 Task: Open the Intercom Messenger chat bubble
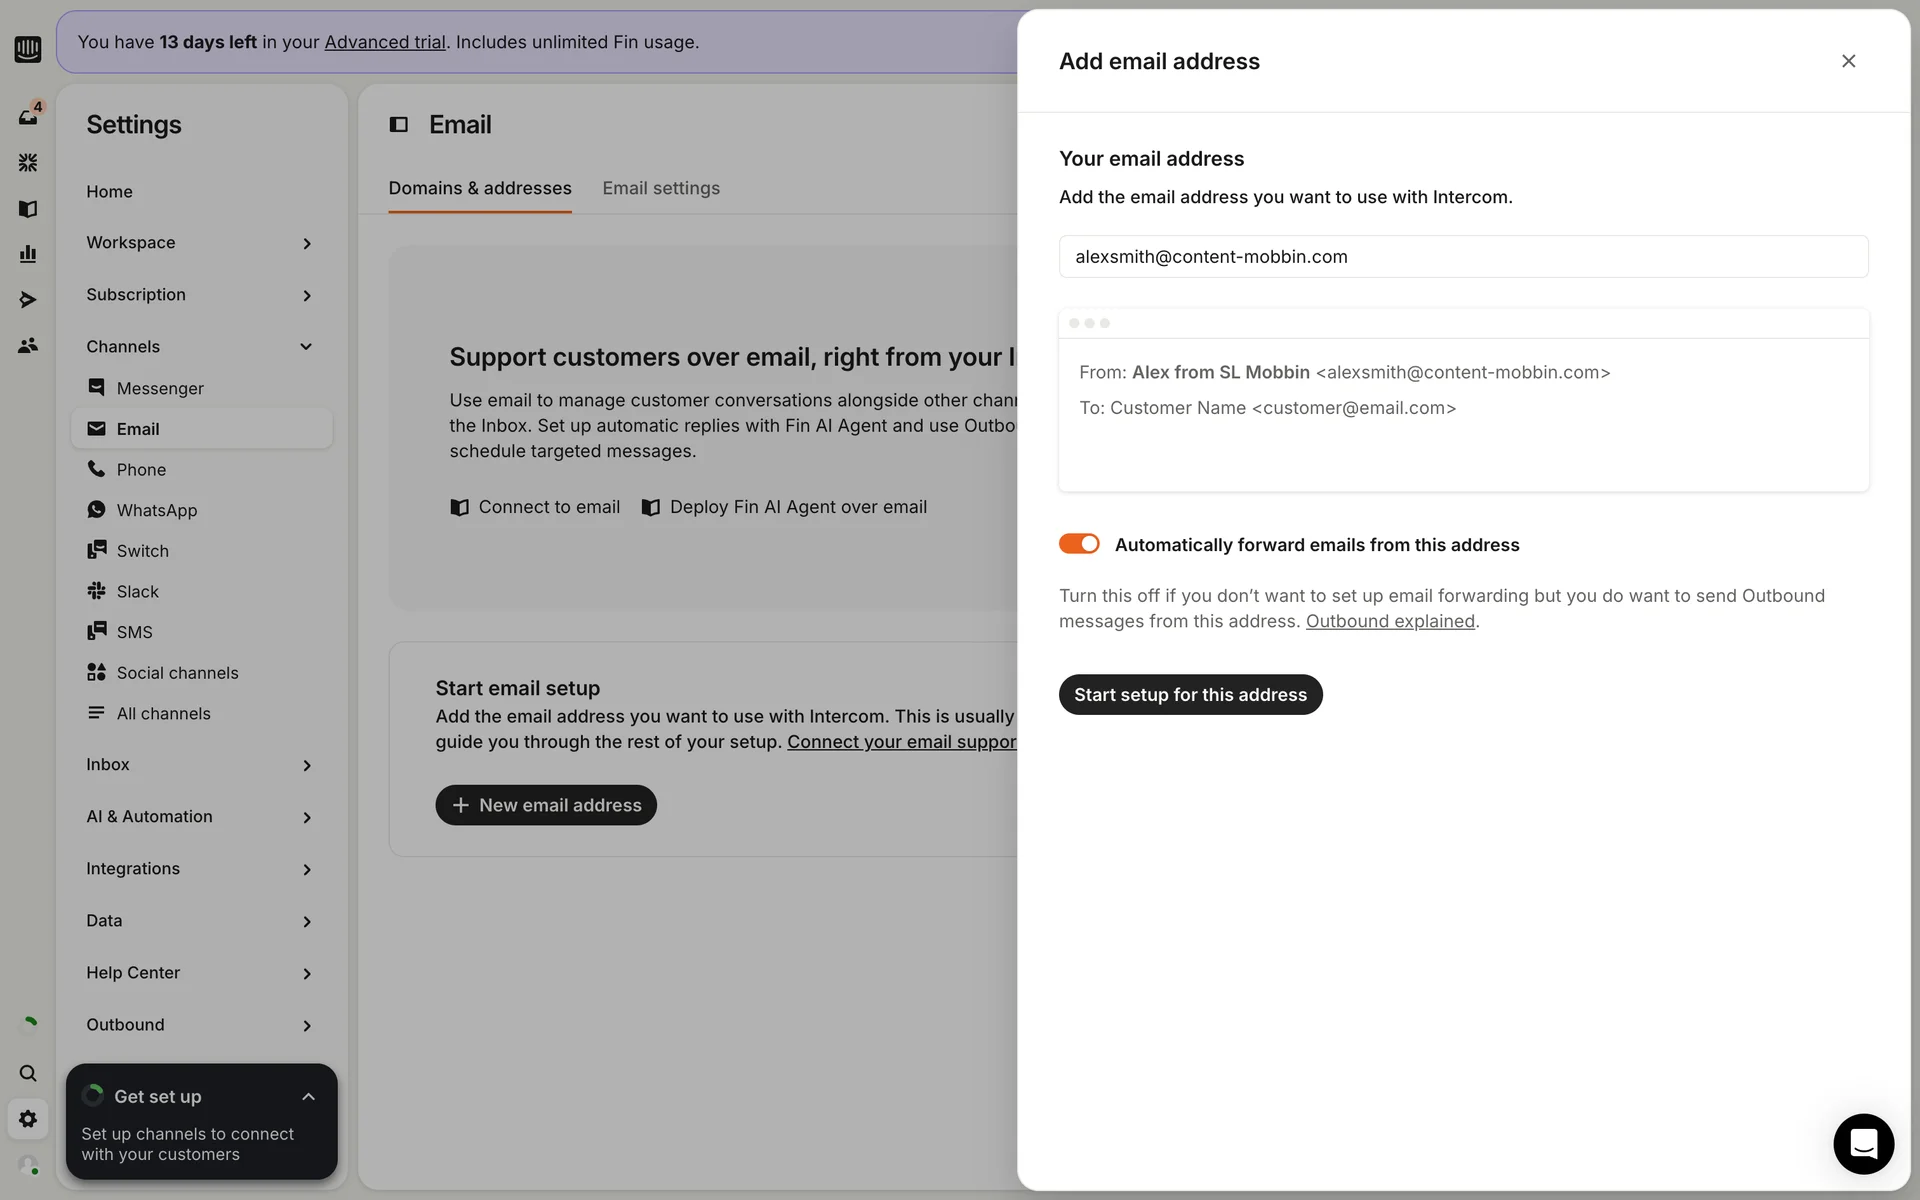[1863, 1143]
